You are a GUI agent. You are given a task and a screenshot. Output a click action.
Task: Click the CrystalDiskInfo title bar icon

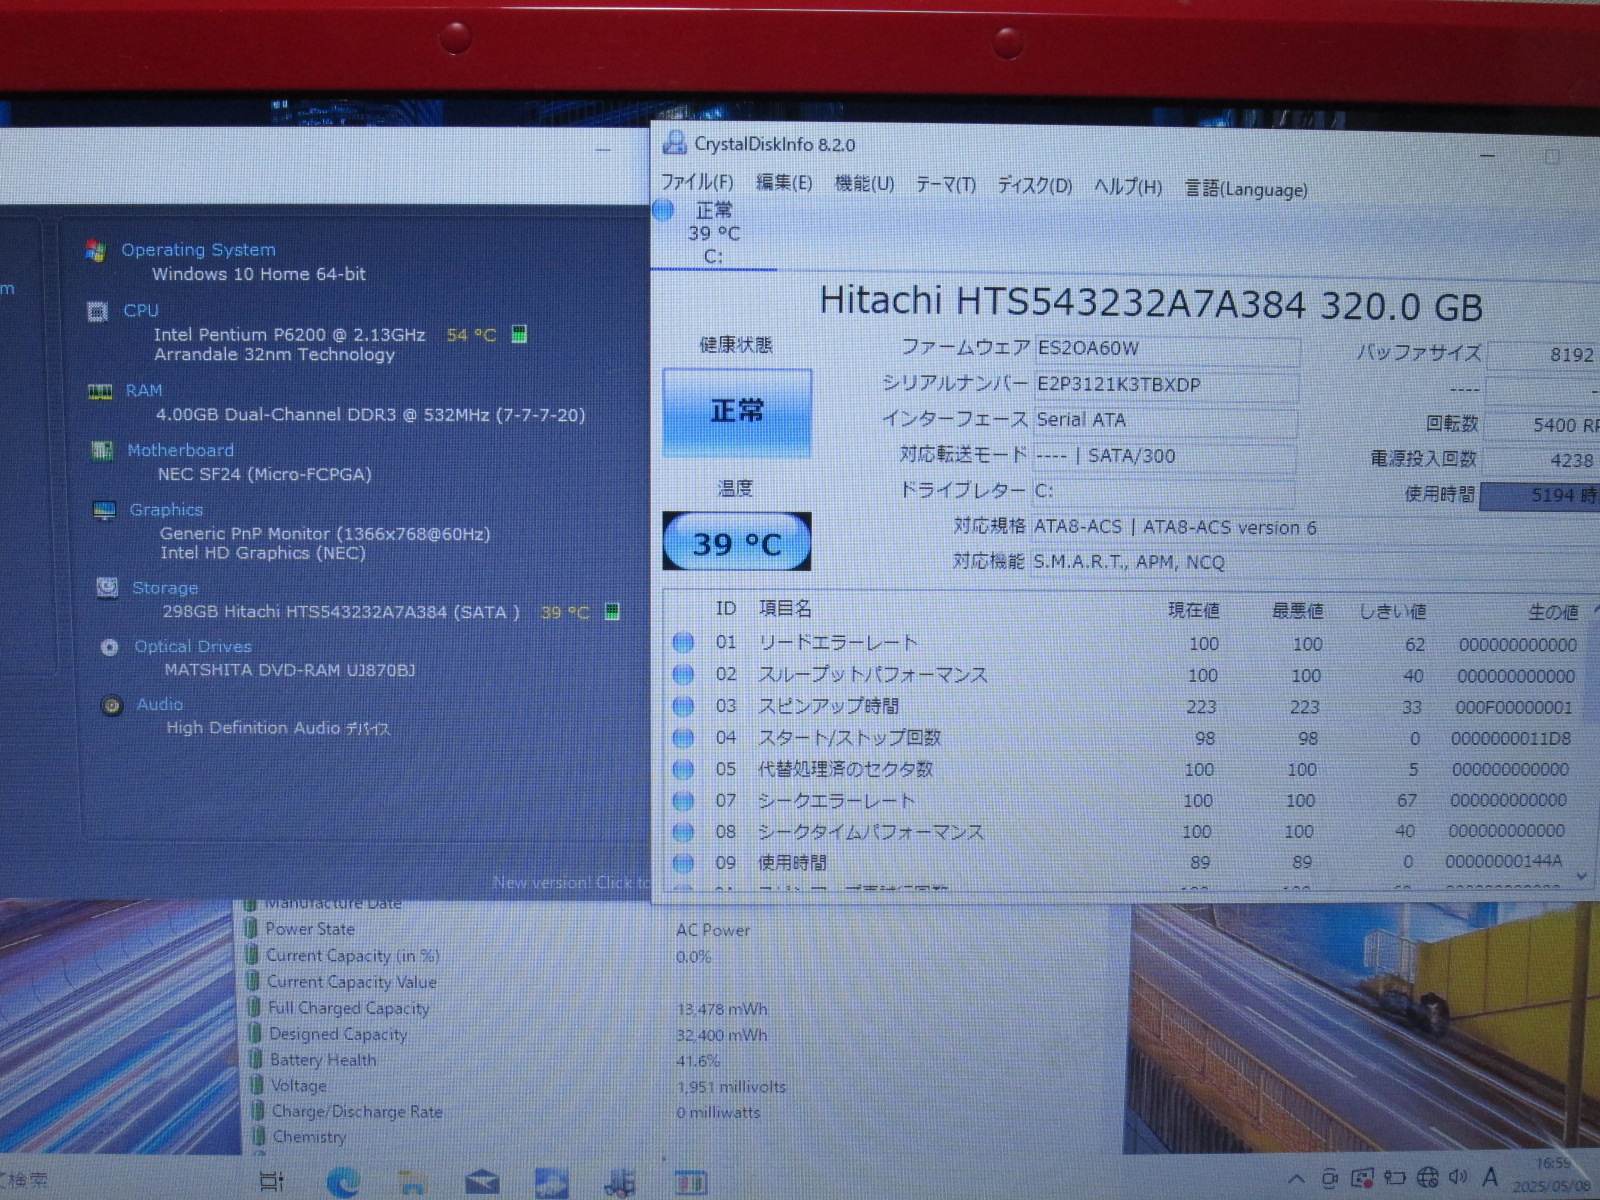(674, 143)
